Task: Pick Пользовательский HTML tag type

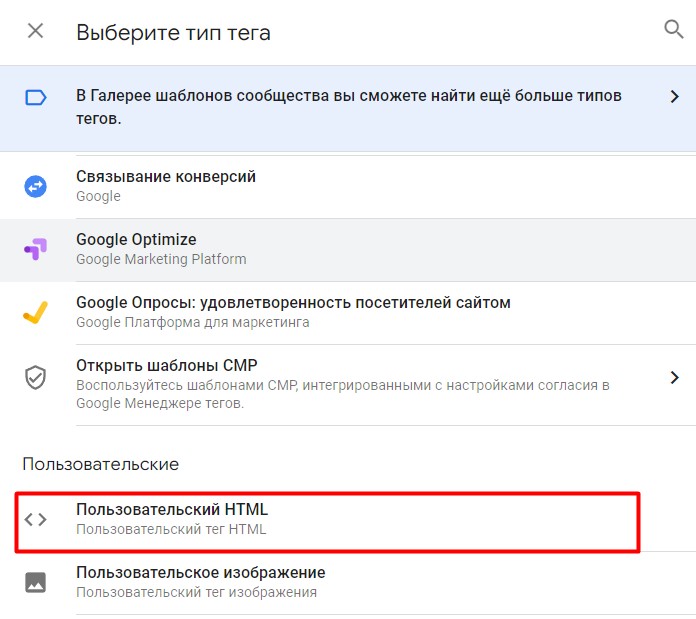Action: pyautogui.click(x=172, y=510)
